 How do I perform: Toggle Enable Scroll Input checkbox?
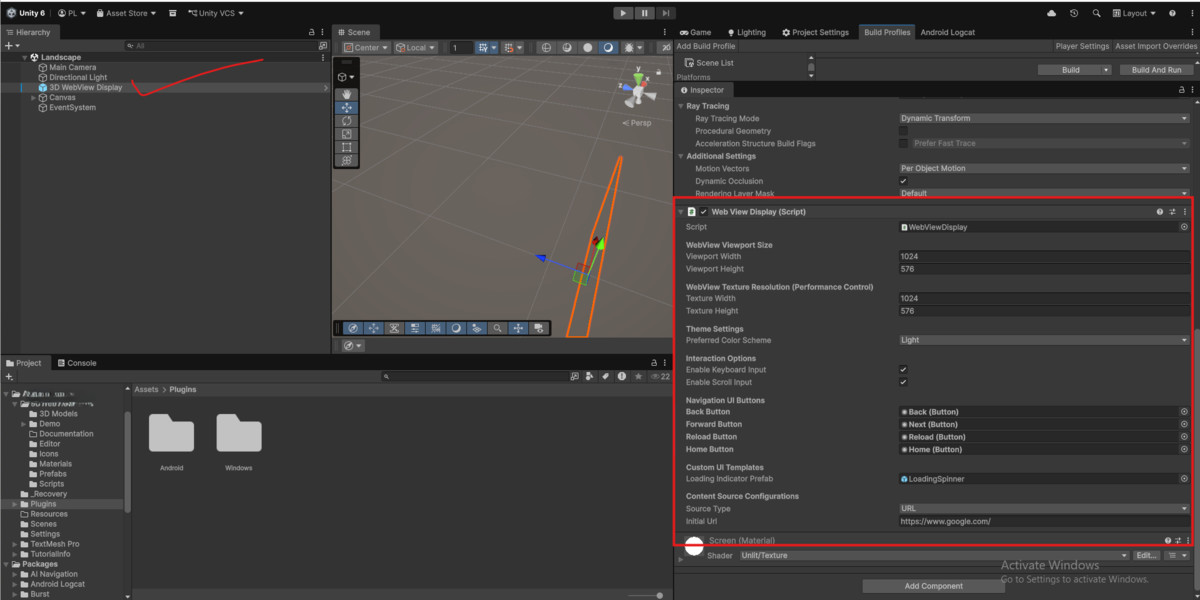click(x=903, y=382)
